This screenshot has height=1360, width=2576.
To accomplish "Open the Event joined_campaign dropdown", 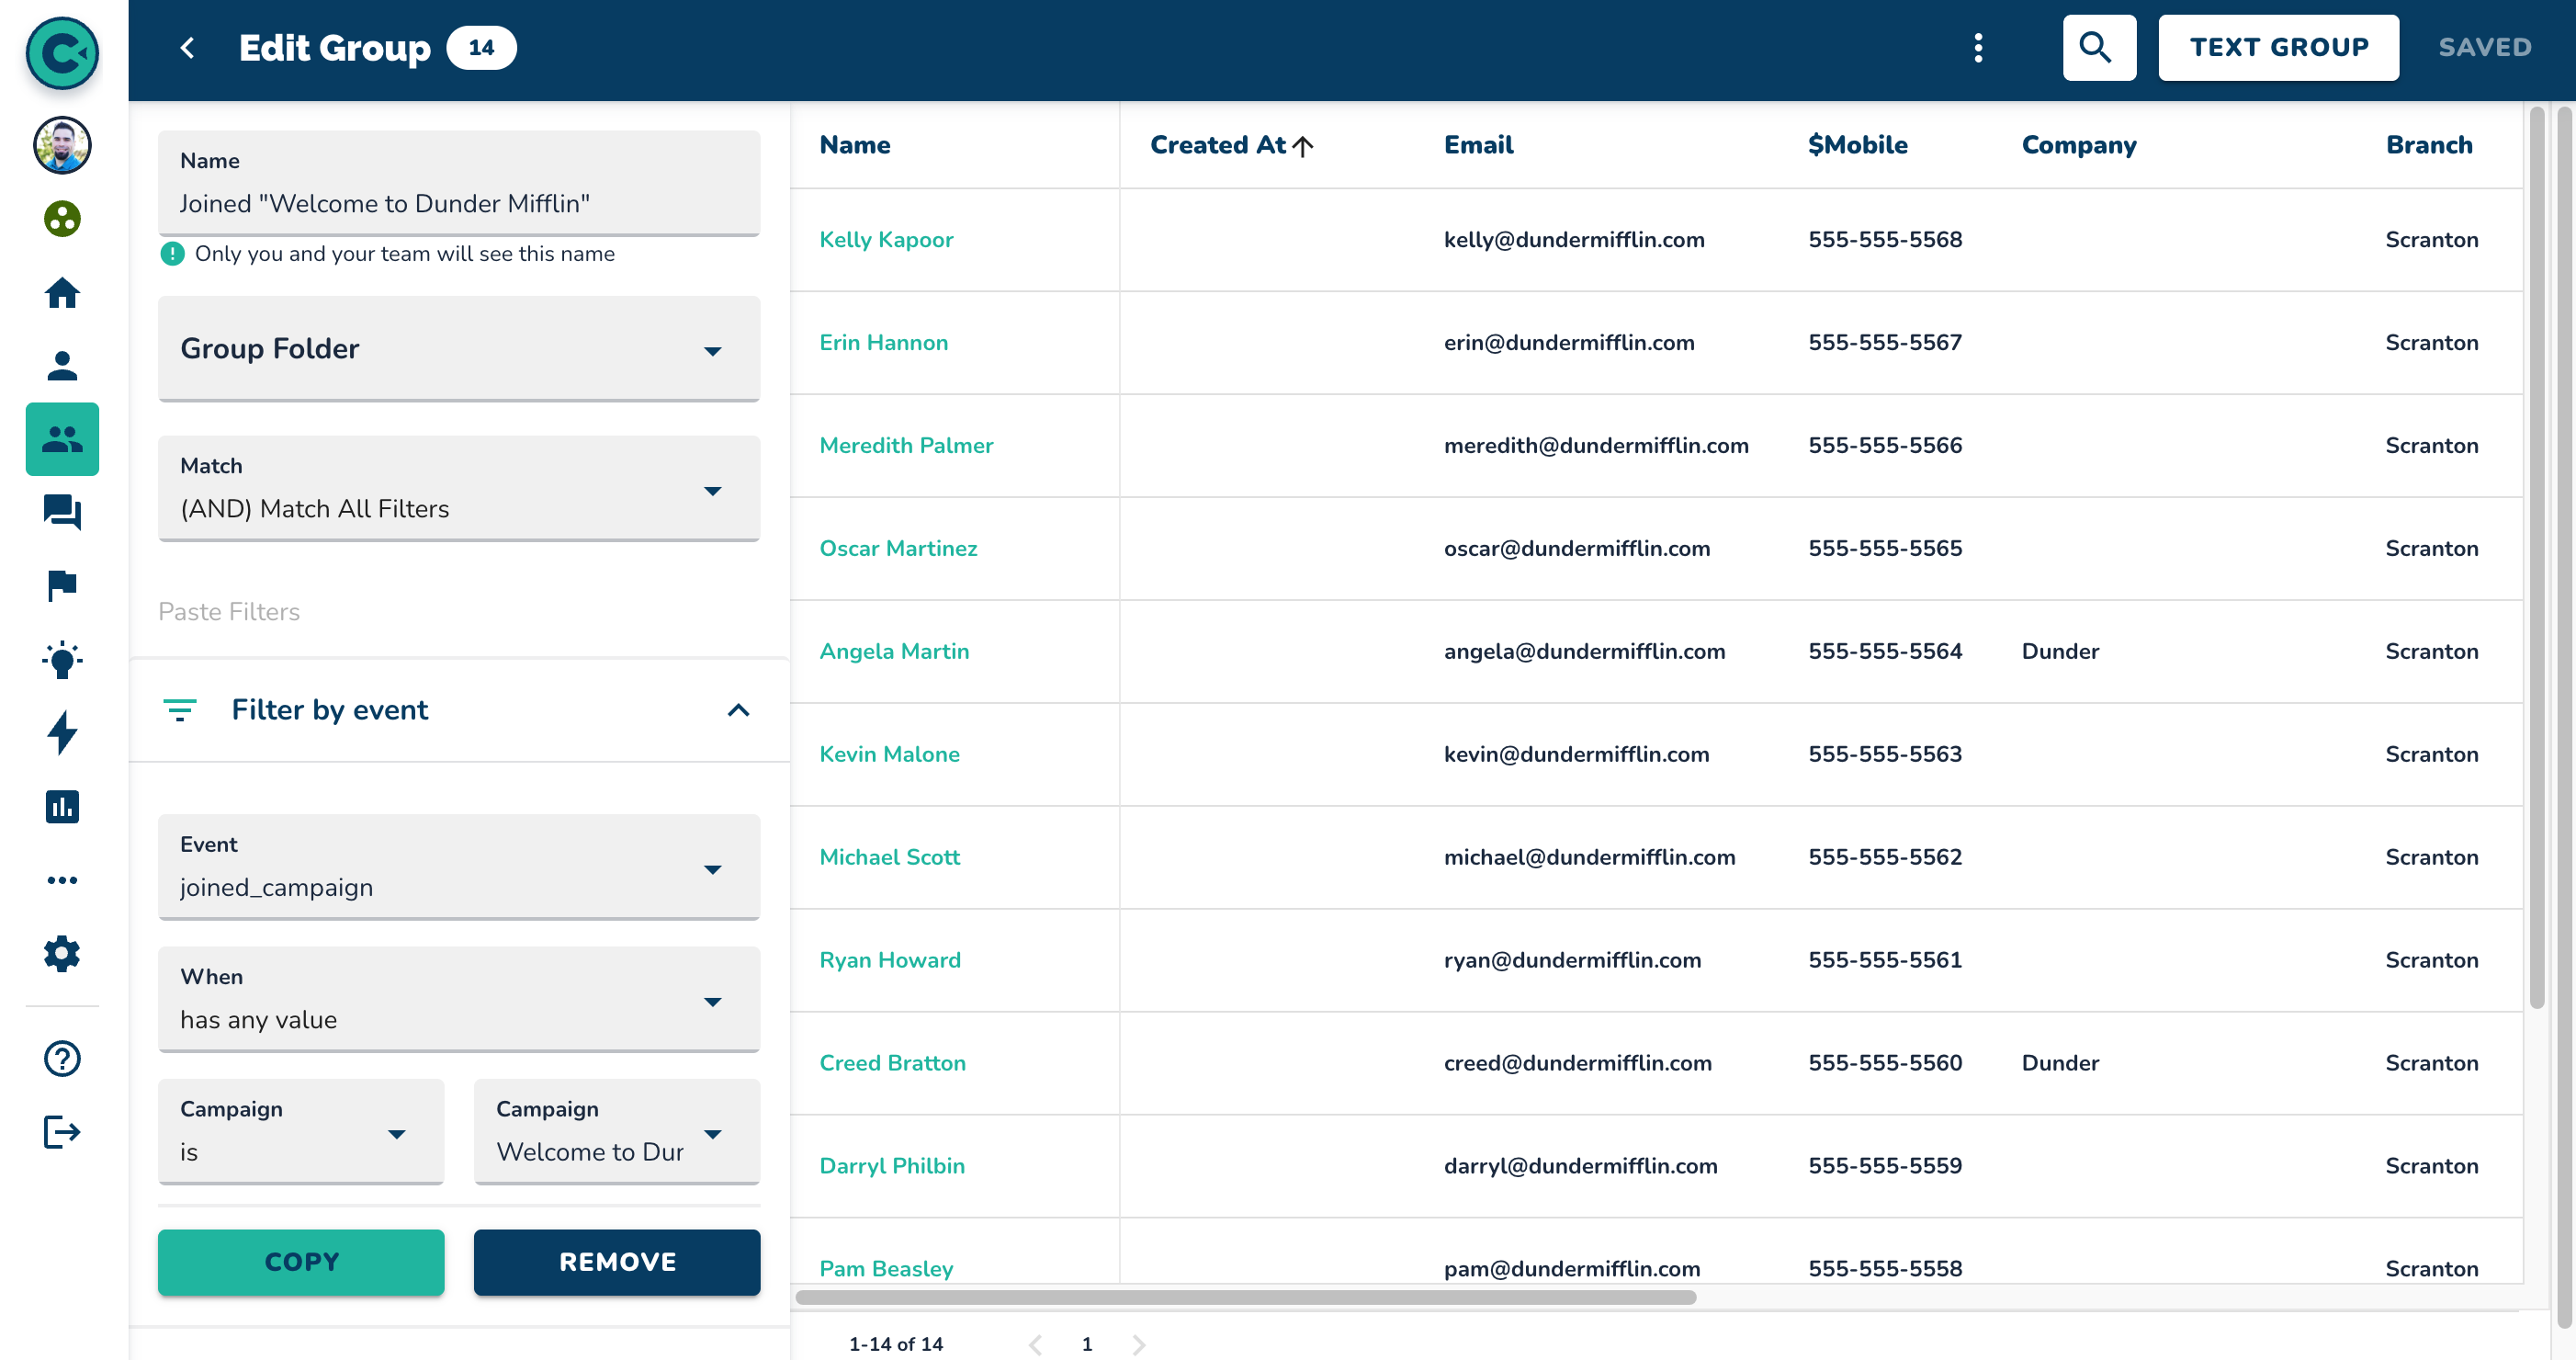I will point(458,867).
